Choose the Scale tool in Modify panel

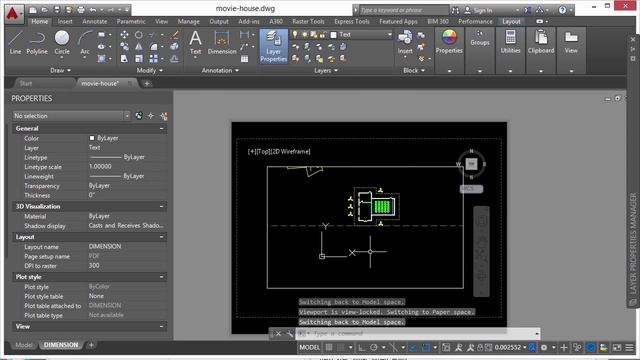click(139, 59)
